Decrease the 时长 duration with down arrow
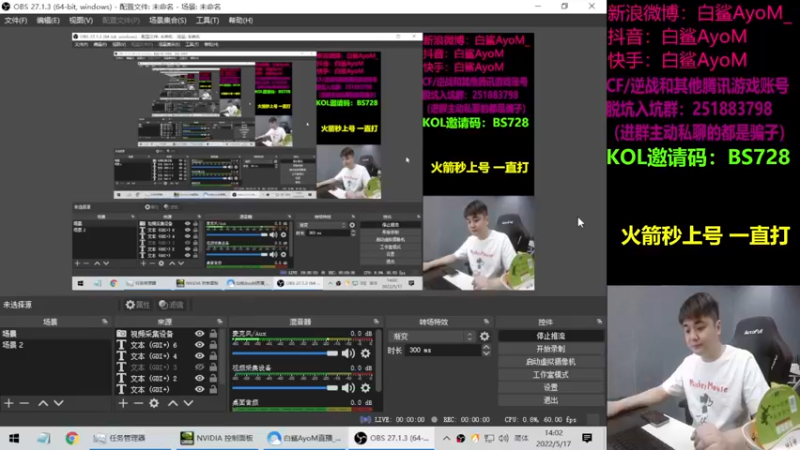Viewport: 800px width, 450px height. click(x=486, y=353)
